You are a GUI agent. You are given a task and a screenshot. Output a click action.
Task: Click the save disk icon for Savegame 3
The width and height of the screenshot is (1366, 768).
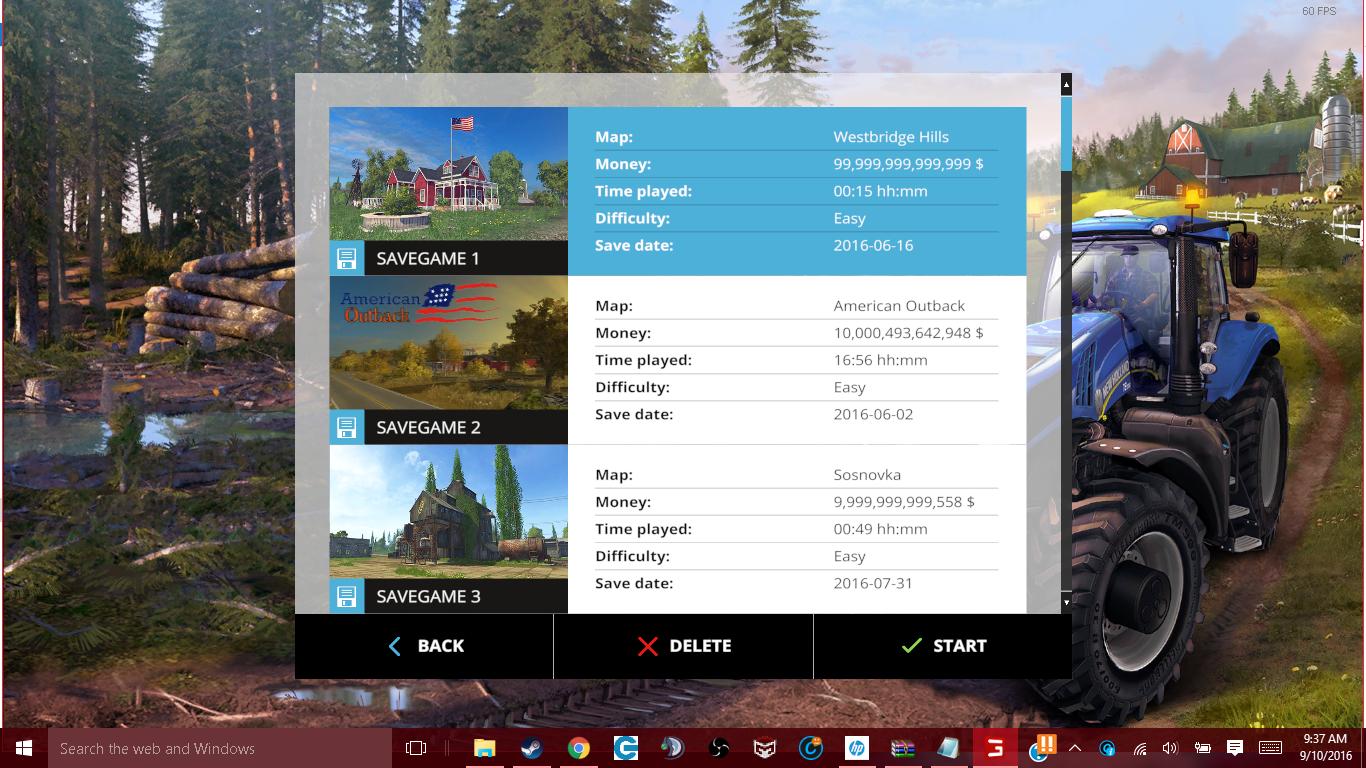(x=346, y=596)
